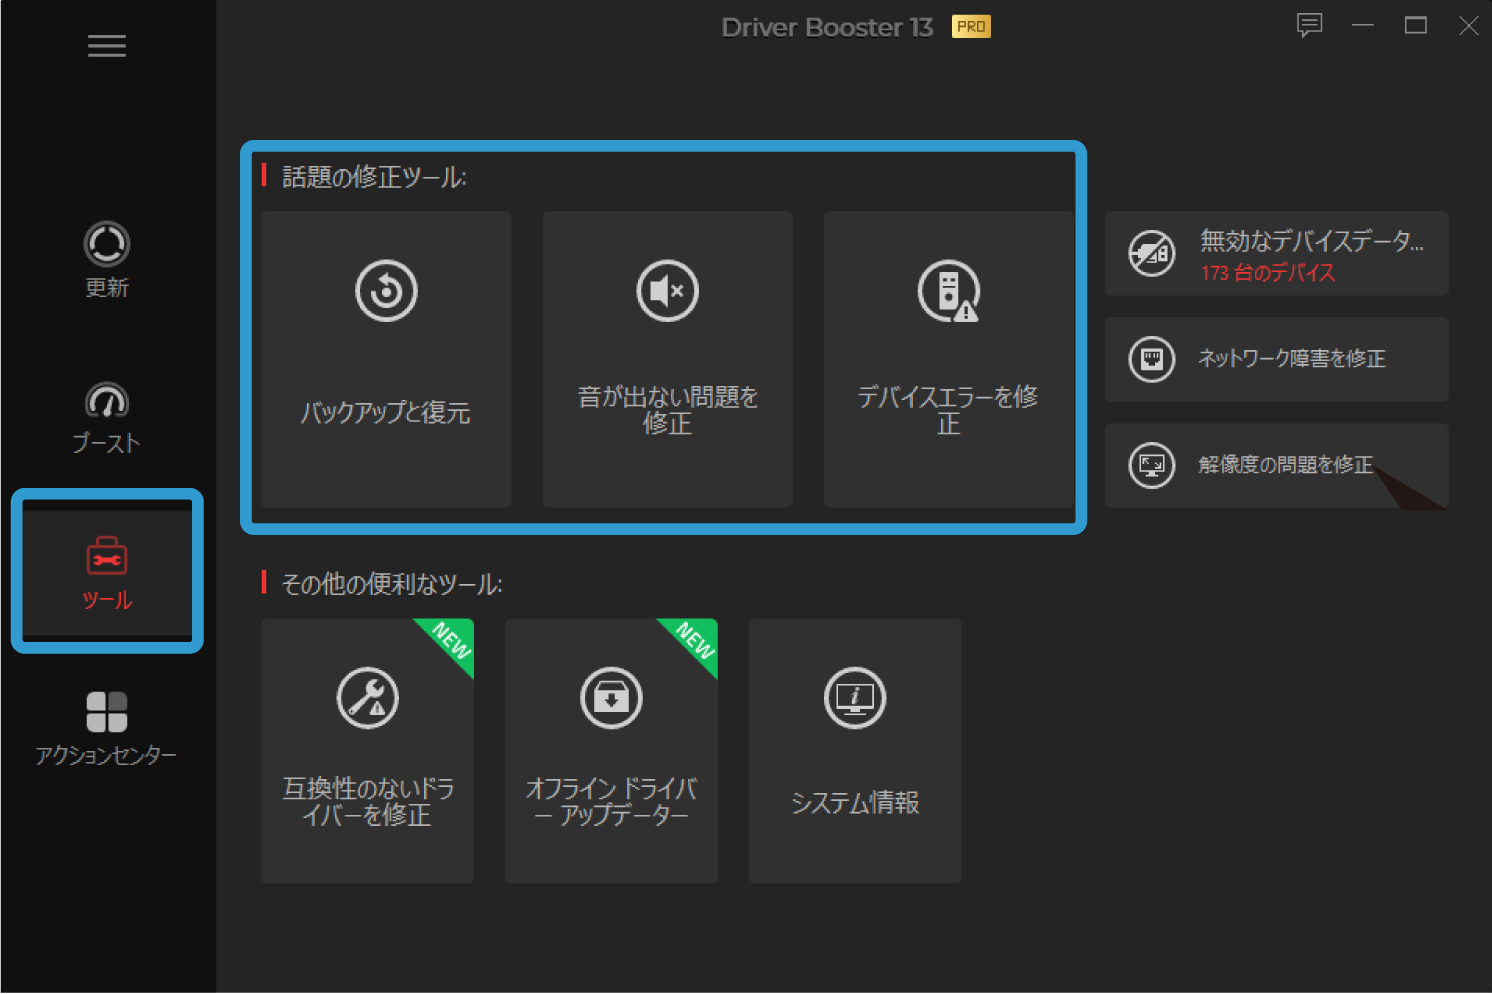Open the 更新 (Update) section icon

pyautogui.click(x=107, y=243)
